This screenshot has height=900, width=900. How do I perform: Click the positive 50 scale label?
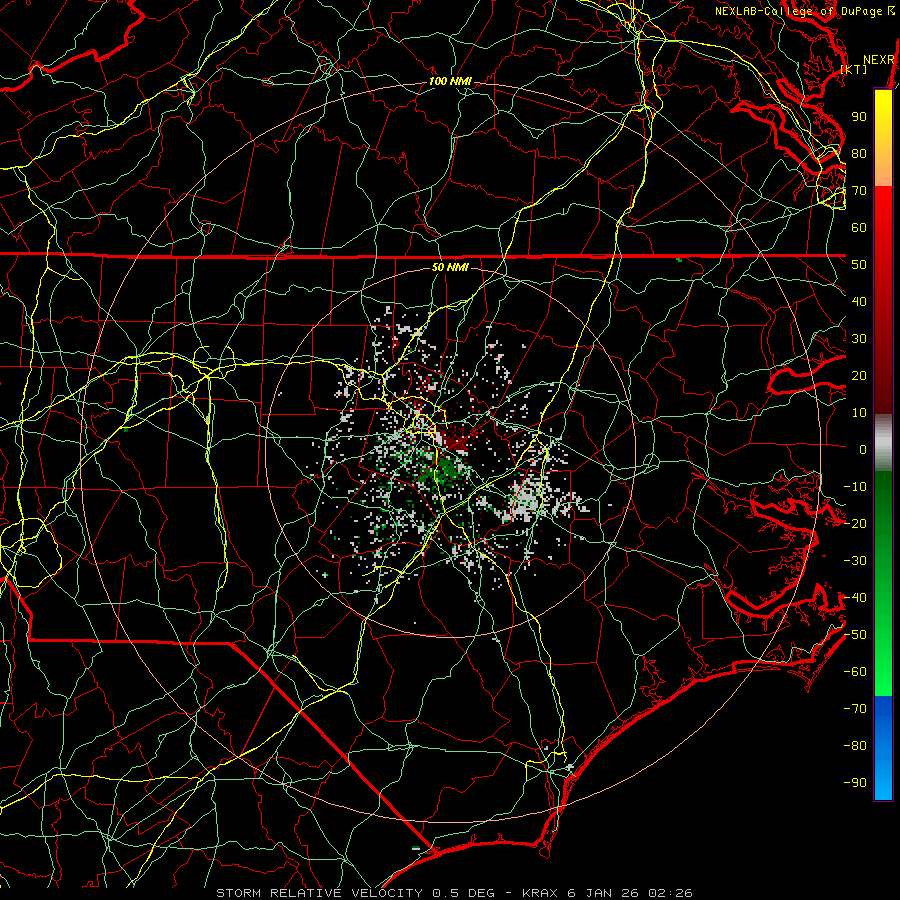coord(859,265)
